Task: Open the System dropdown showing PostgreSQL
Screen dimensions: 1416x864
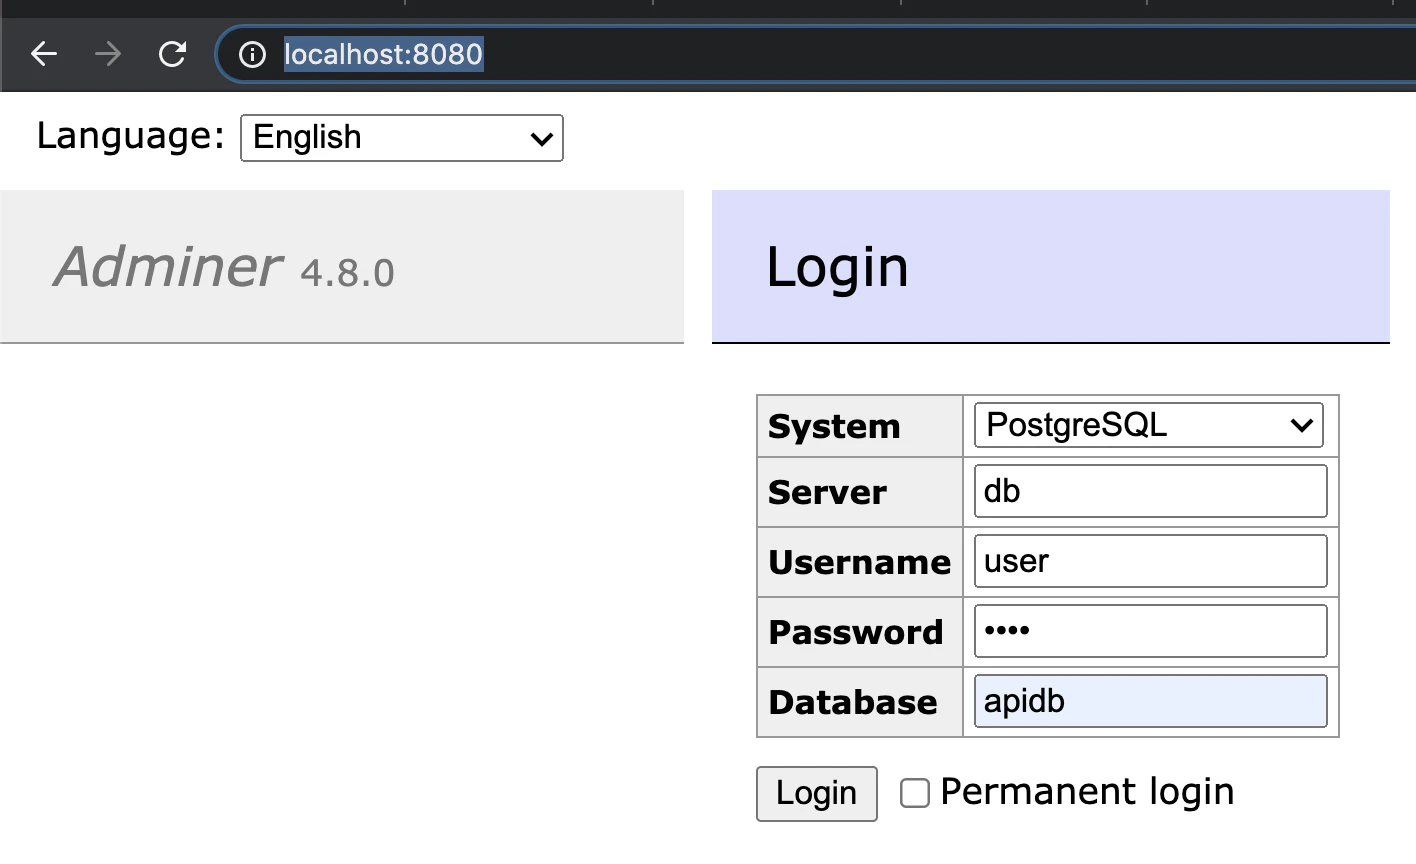Action: [x=1149, y=425]
